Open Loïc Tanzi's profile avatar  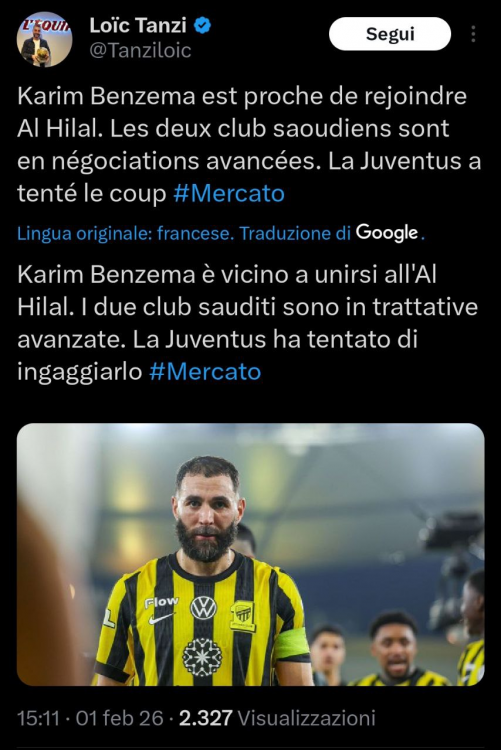click(44, 39)
